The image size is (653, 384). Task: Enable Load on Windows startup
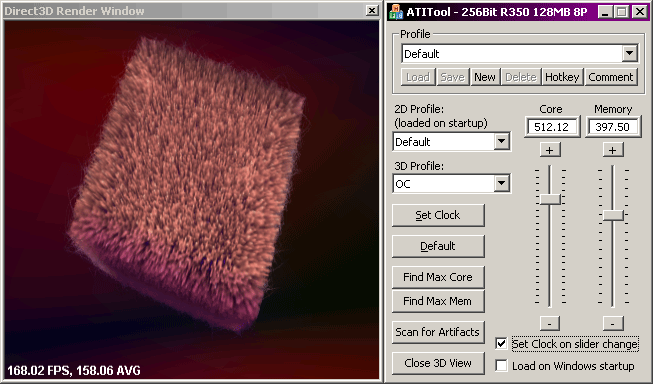[501, 366]
